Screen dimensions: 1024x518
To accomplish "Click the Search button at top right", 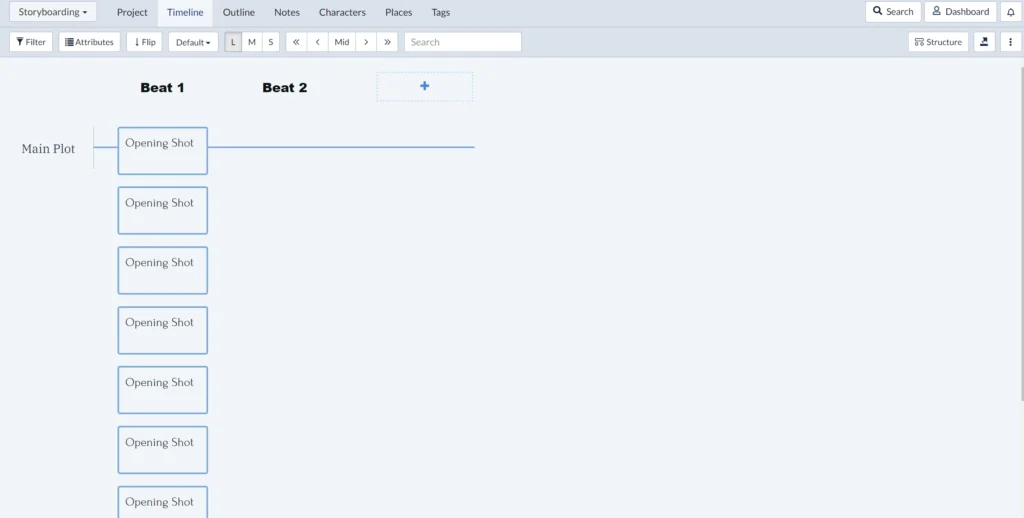I will [x=893, y=12].
